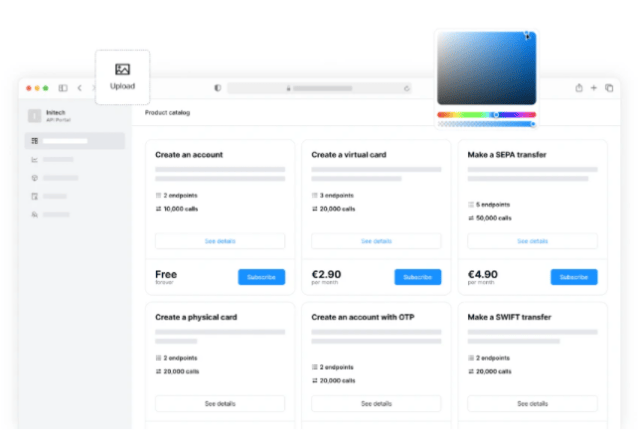Toggle the browser sidebar panel icon
The image size is (640, 431).
coord(63,88)
